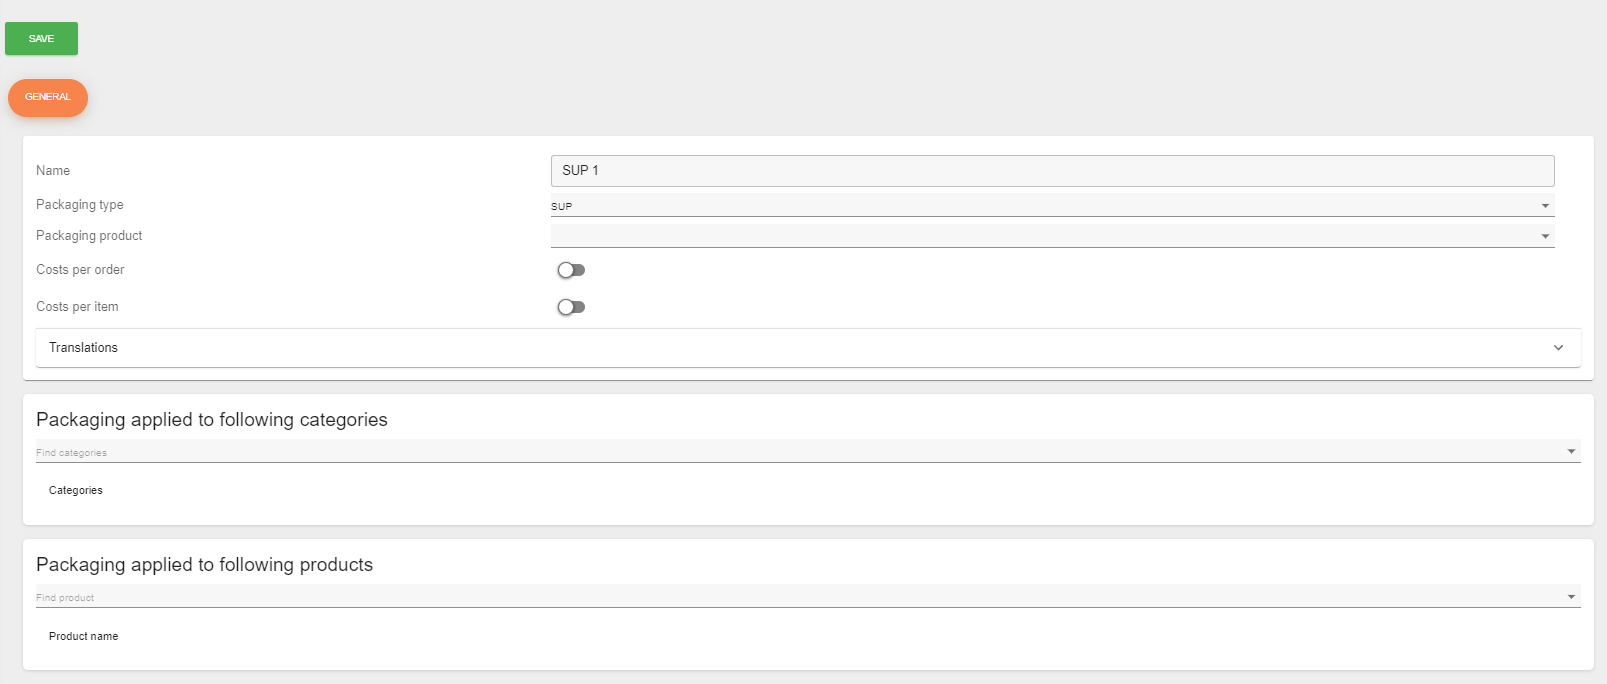Click the Costs per item label
Screen dimensions: 1607x684
(77, 307)
